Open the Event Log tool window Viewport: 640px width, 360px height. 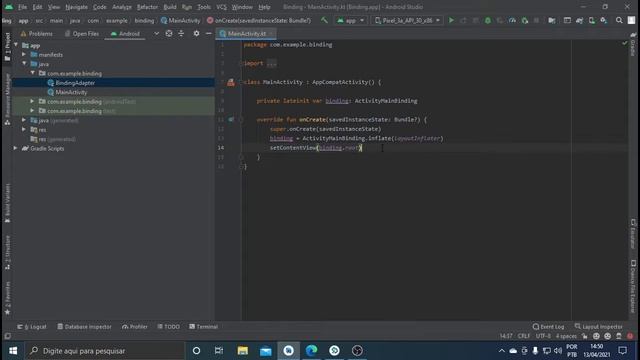[x=548, y=327]
